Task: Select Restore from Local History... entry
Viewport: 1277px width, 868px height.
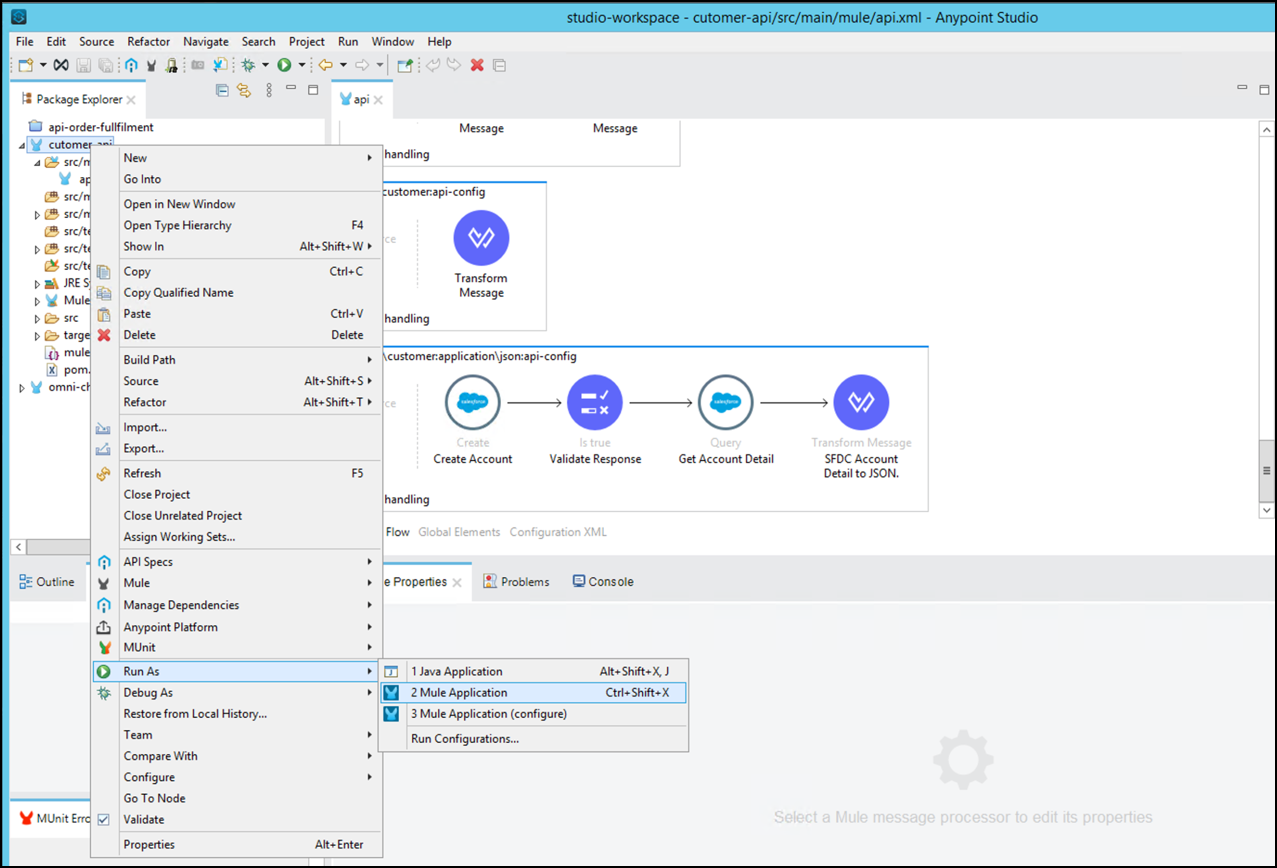Action: [x=236, y=714]
